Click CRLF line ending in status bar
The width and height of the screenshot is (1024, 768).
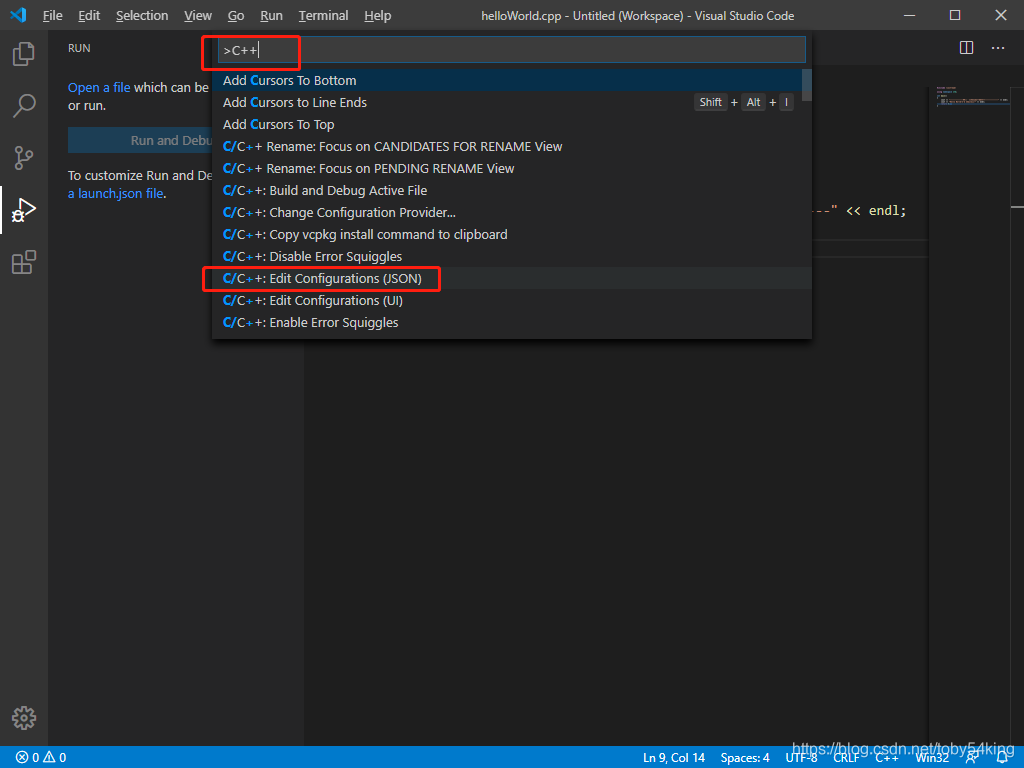tap(846, 758)
